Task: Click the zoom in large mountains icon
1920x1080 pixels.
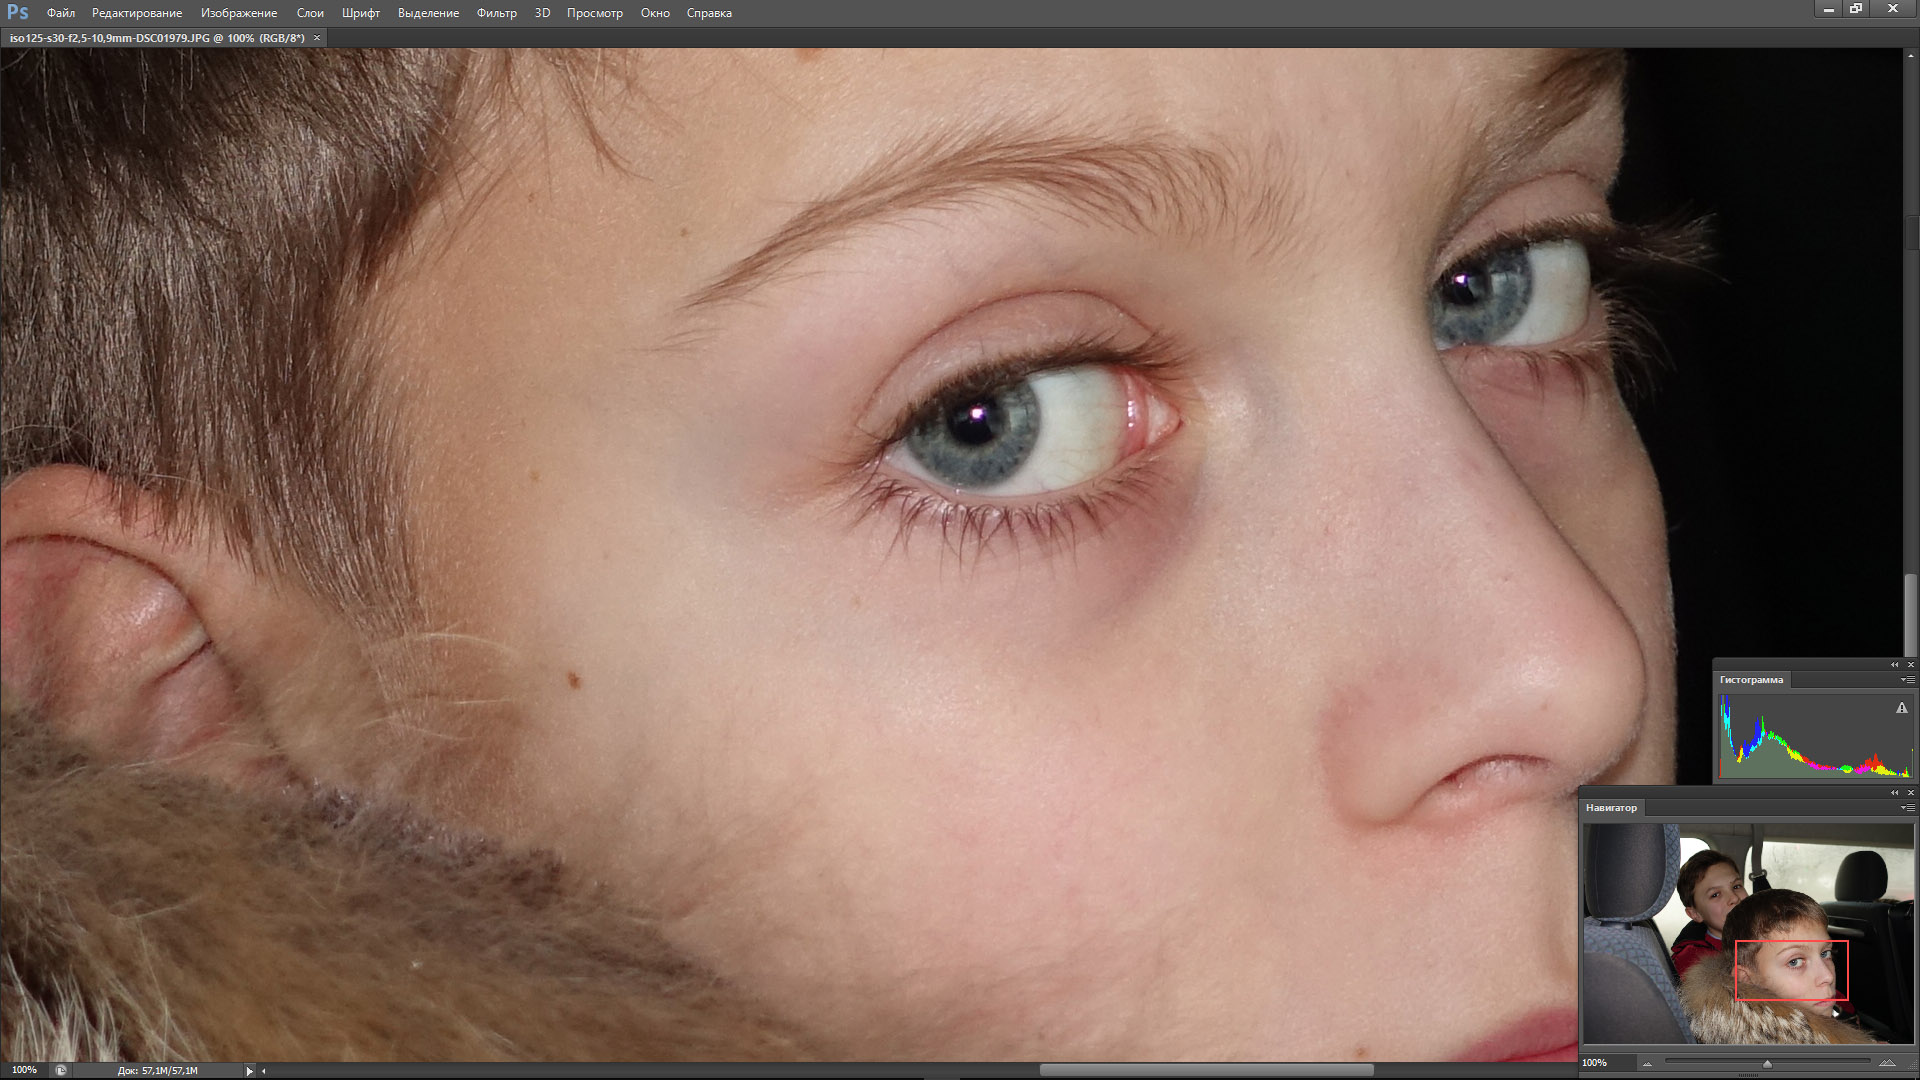Action: point(1886,1062)
